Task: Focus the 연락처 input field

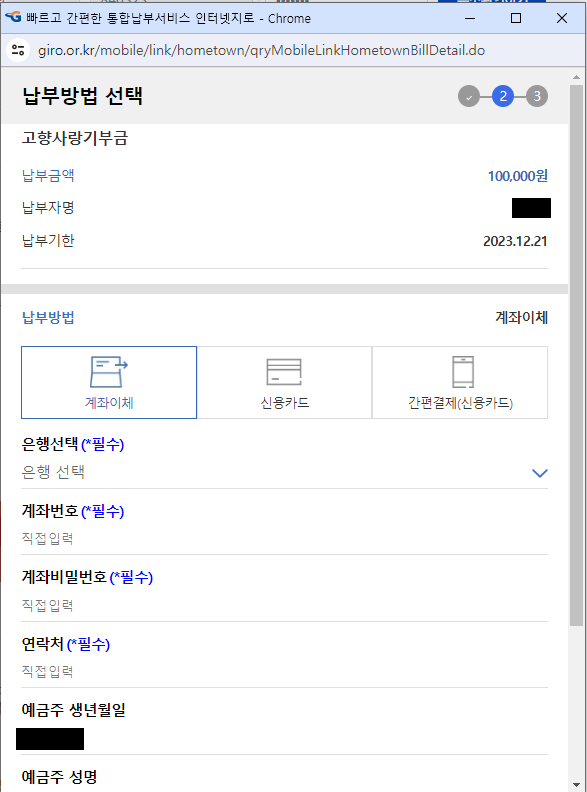Action: pyautogui.click(x=284, y=672)
